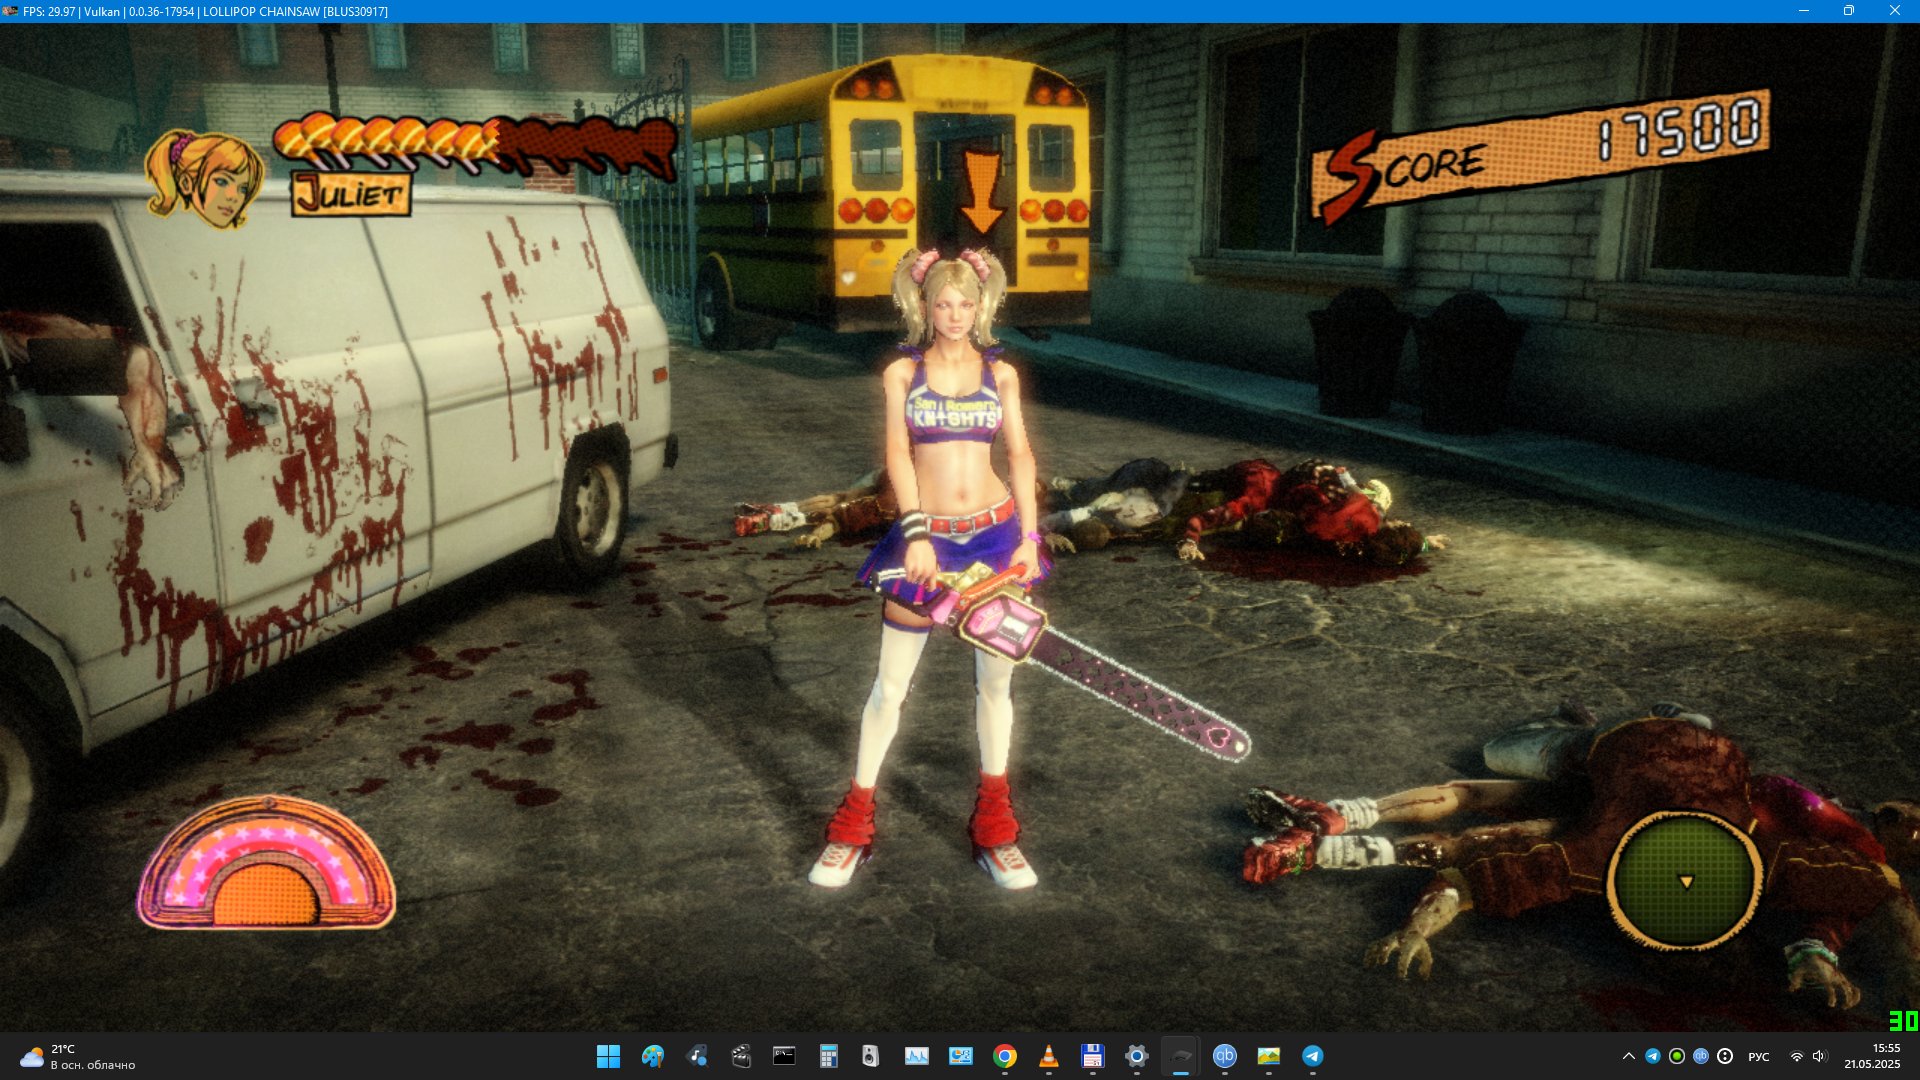Launch Calculator from the taskbar
This screenshot has width=1920, height=1080.
(828, 1056)
